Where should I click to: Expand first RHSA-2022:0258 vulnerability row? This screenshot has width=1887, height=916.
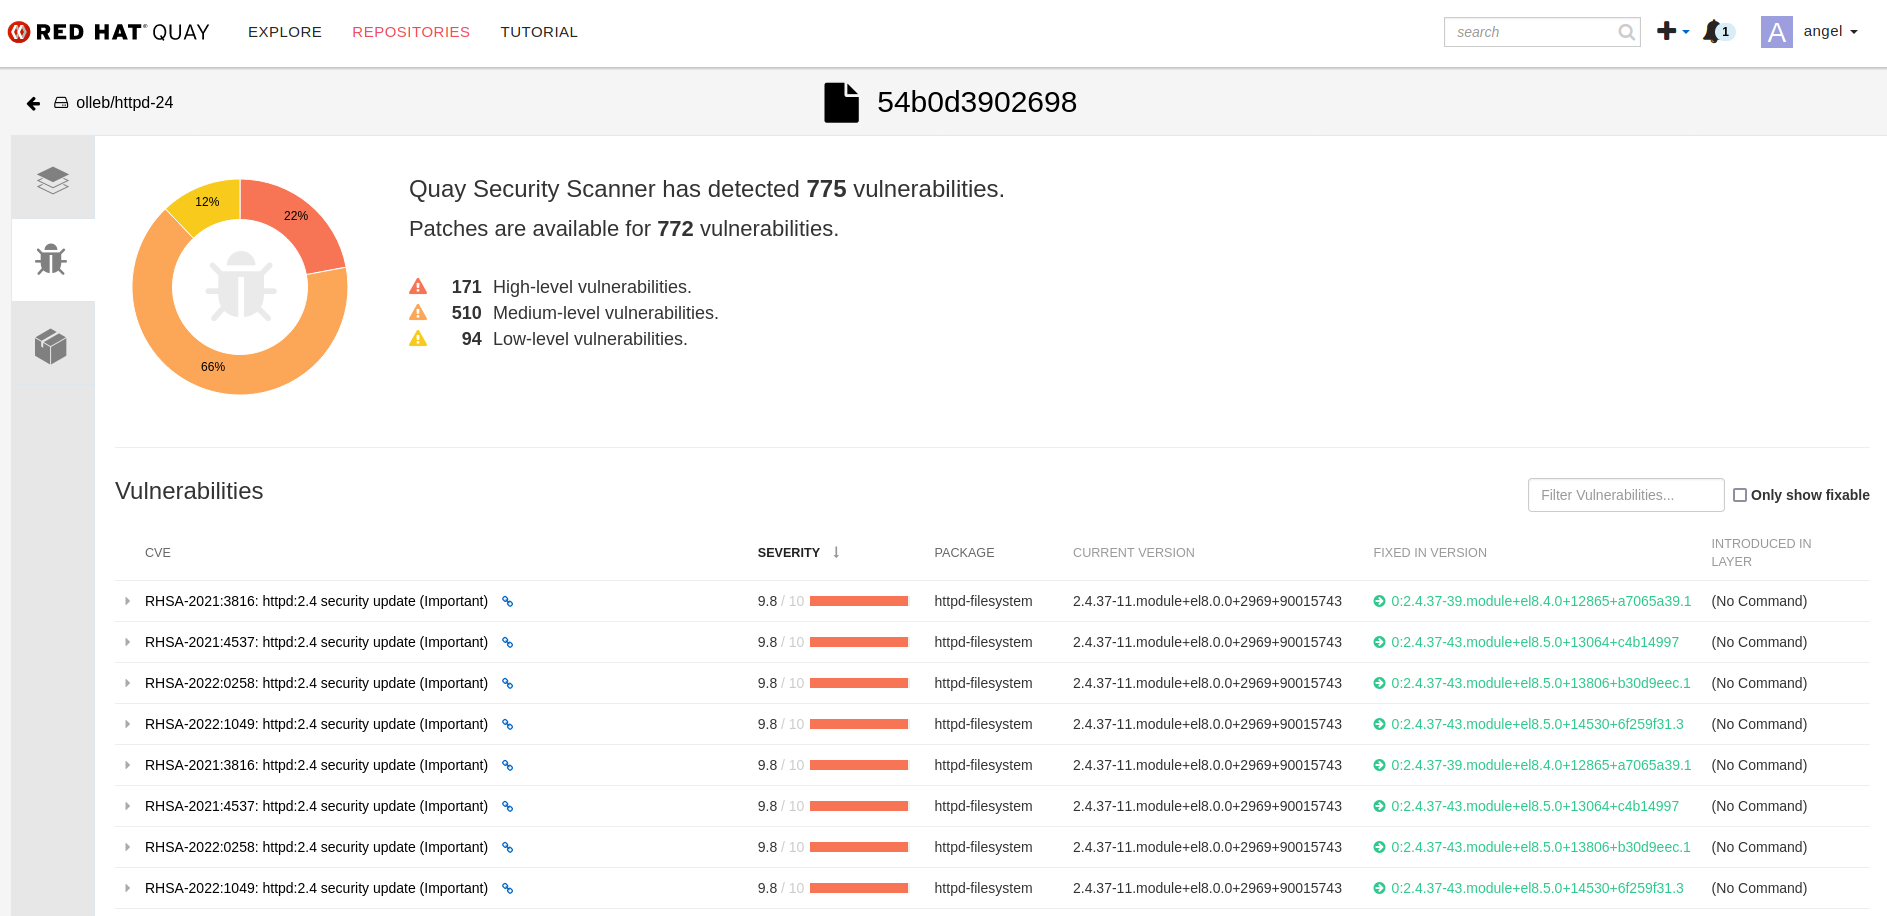pyautogui.click(x=127, y=683)
